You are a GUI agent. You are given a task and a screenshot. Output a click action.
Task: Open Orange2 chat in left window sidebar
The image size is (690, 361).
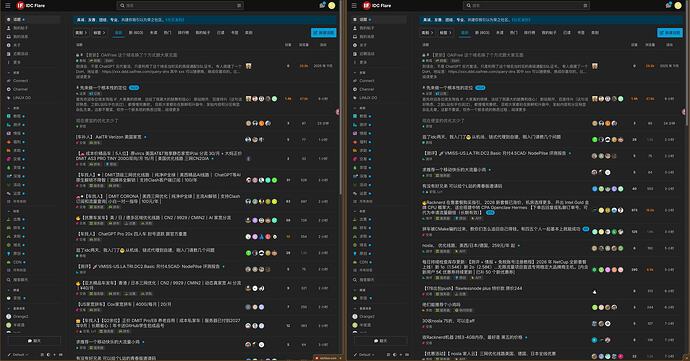(x=18, y=317)
